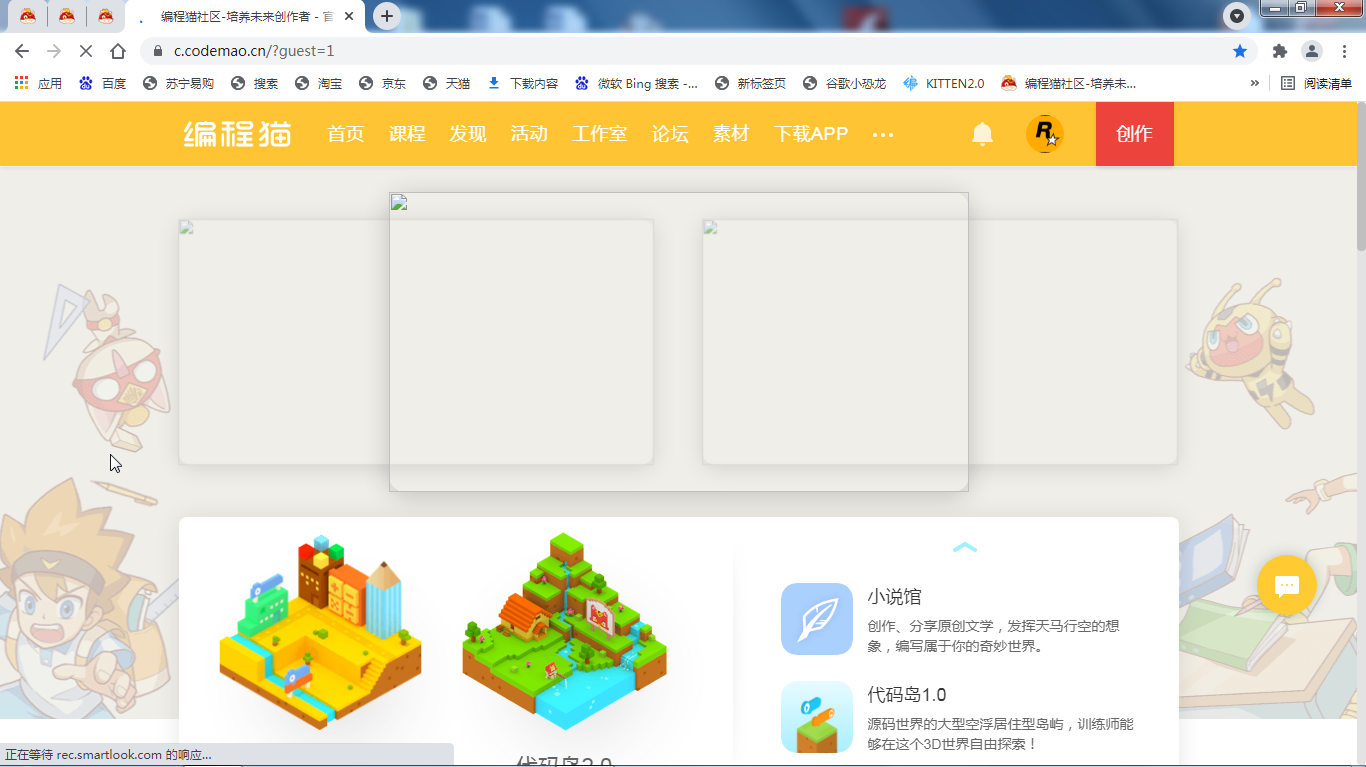1366x767 pixels.
Task: Open the Chrome extensions puzzle icon
Action: coord(1279,51)
